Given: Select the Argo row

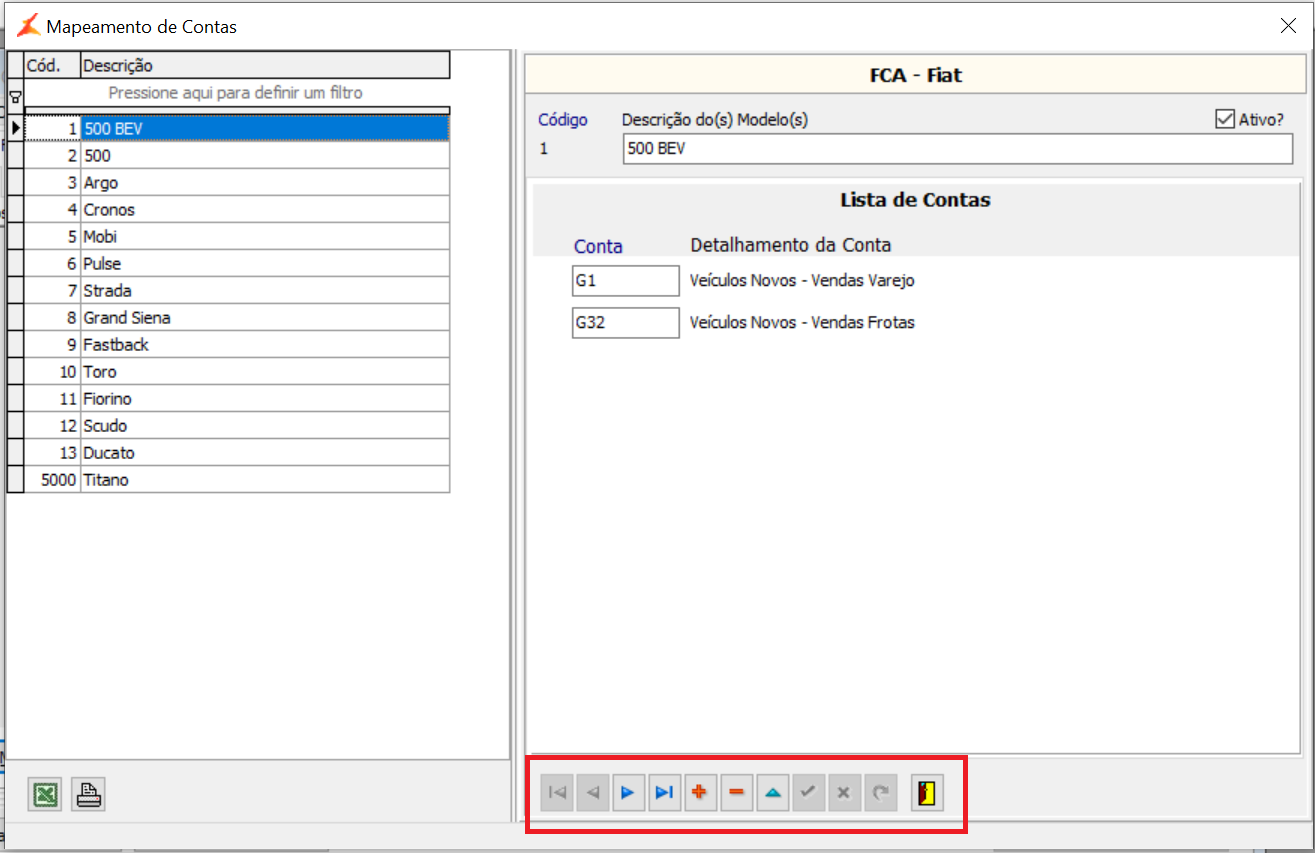Looking at the screenshot, I should click(x=237, y=183).
